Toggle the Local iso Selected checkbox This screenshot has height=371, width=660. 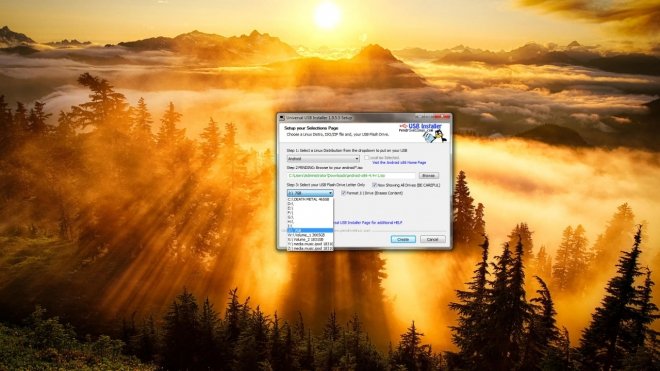367,157
